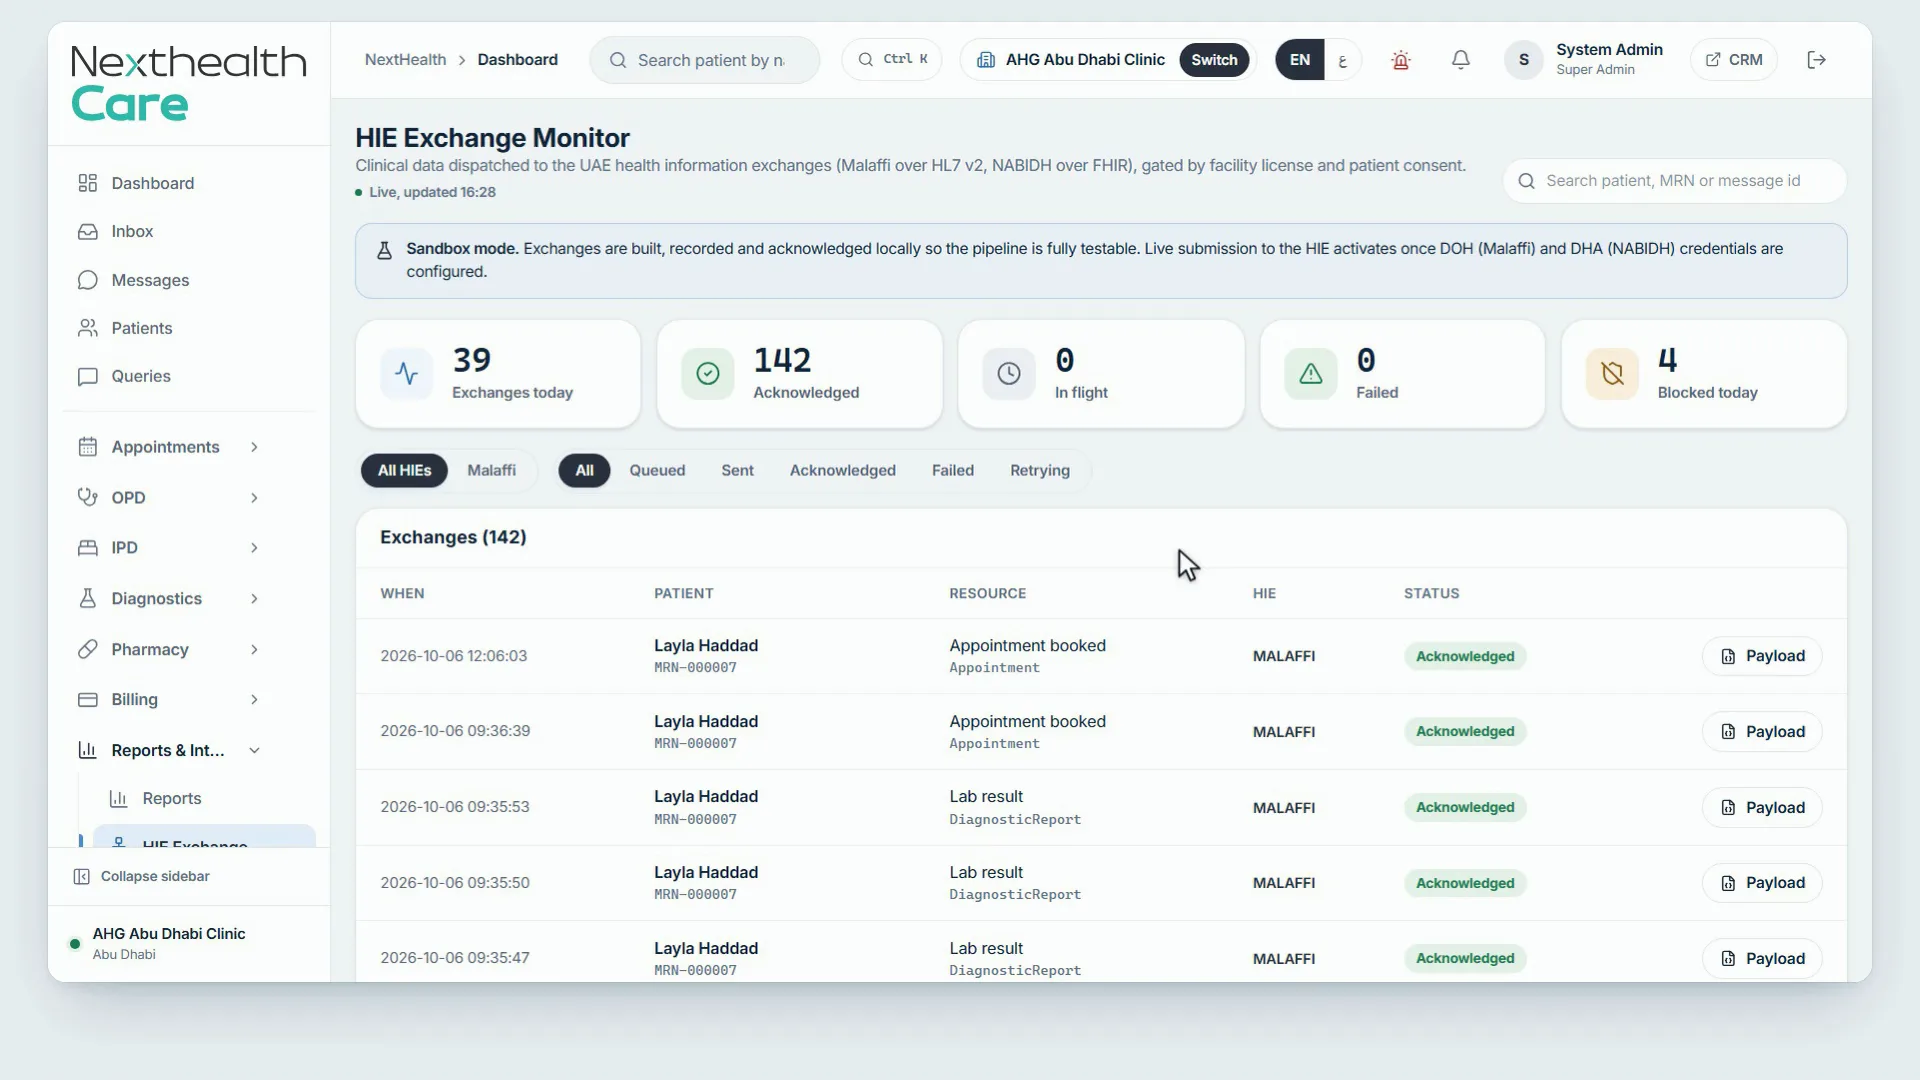Click the Pharmacy pill icon
Viewport: 1920px width, 1080px height.
(x=88, y=649)
